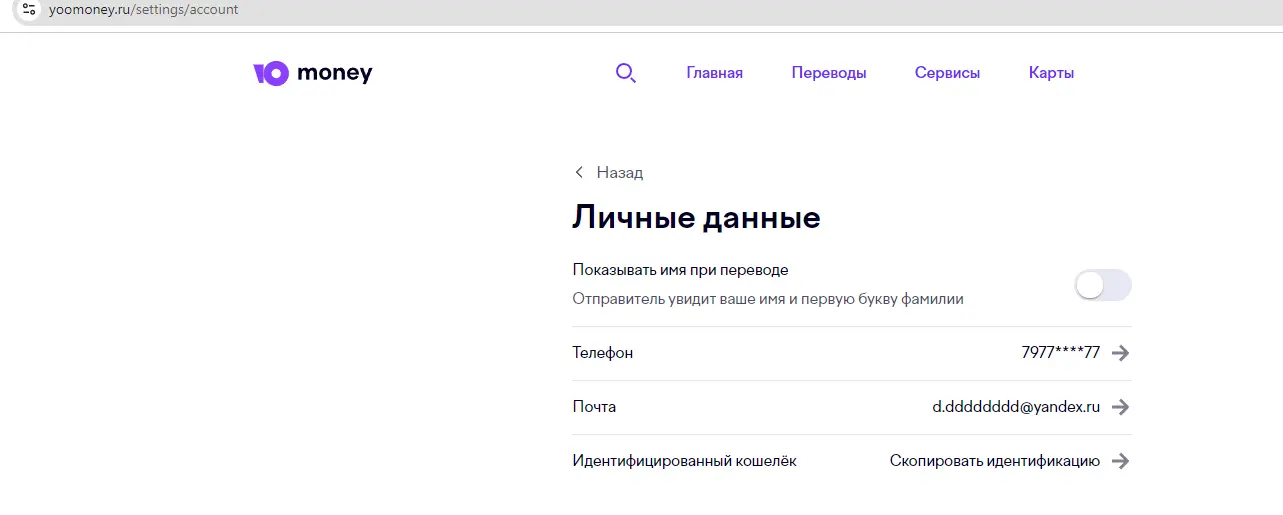Toggle Показывать имя при переводе switch
The image size is (1283, 515).
tap(1103, 285)
